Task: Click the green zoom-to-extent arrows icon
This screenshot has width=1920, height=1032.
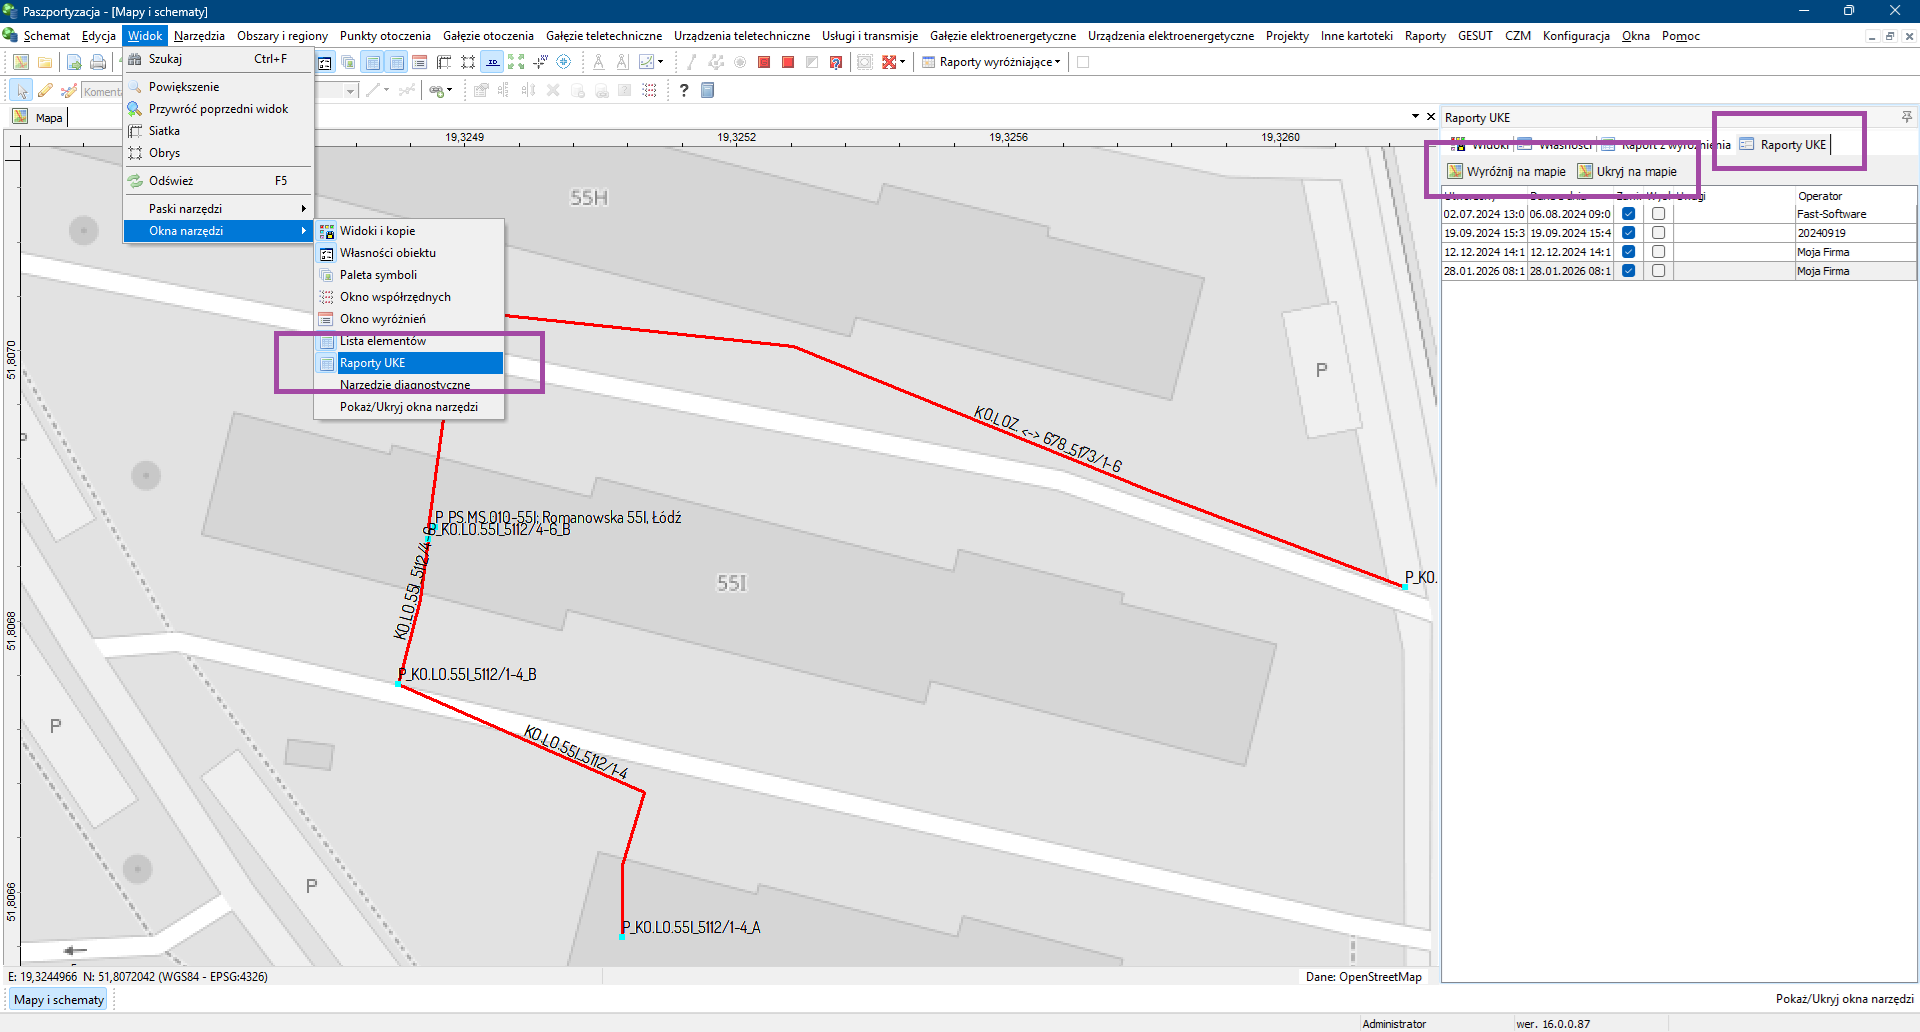Action: 516,62
